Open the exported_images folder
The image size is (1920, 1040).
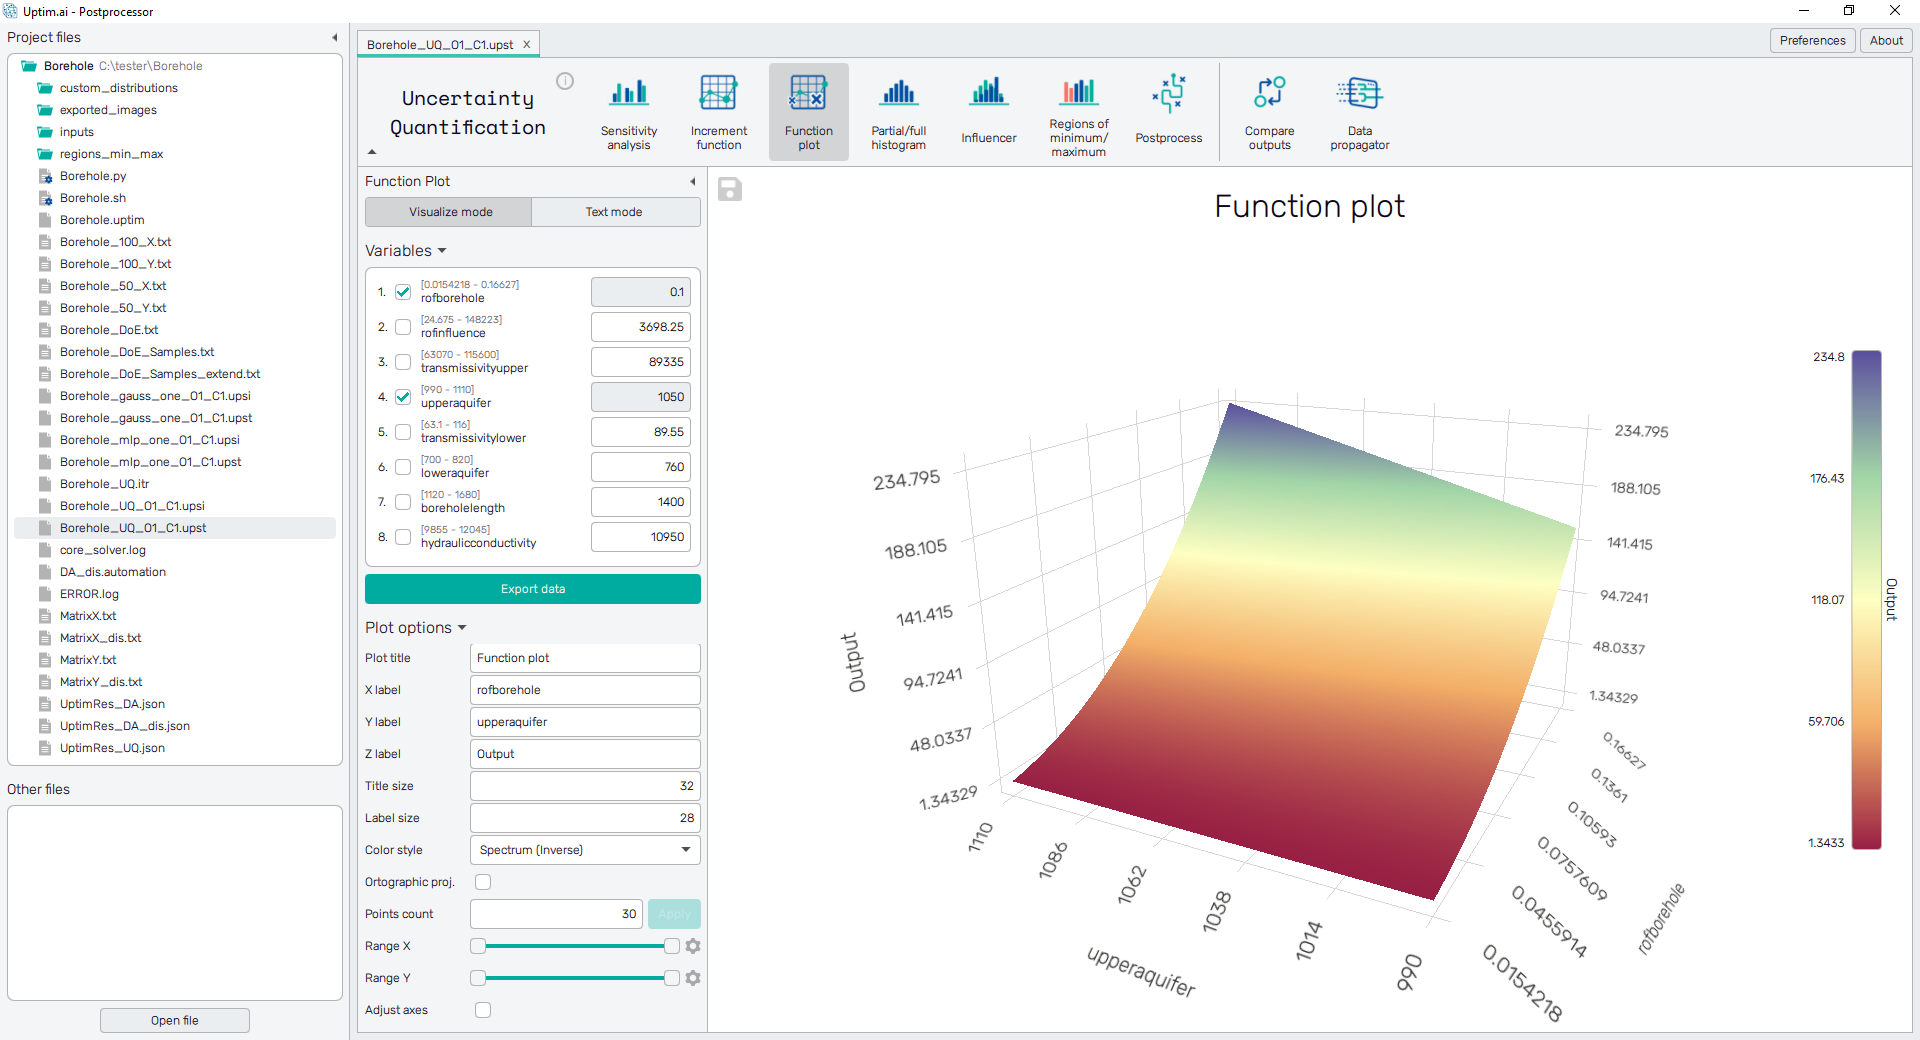tap(108, 110)
